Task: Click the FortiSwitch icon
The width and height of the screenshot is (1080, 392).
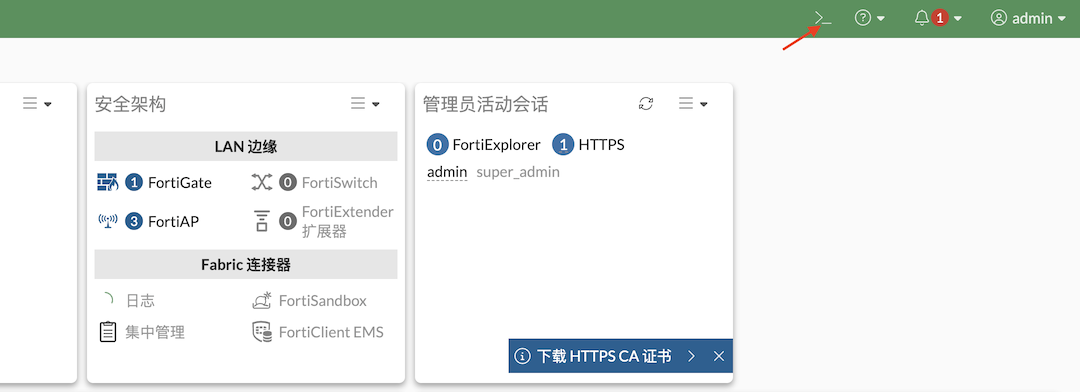Action: 262,183
